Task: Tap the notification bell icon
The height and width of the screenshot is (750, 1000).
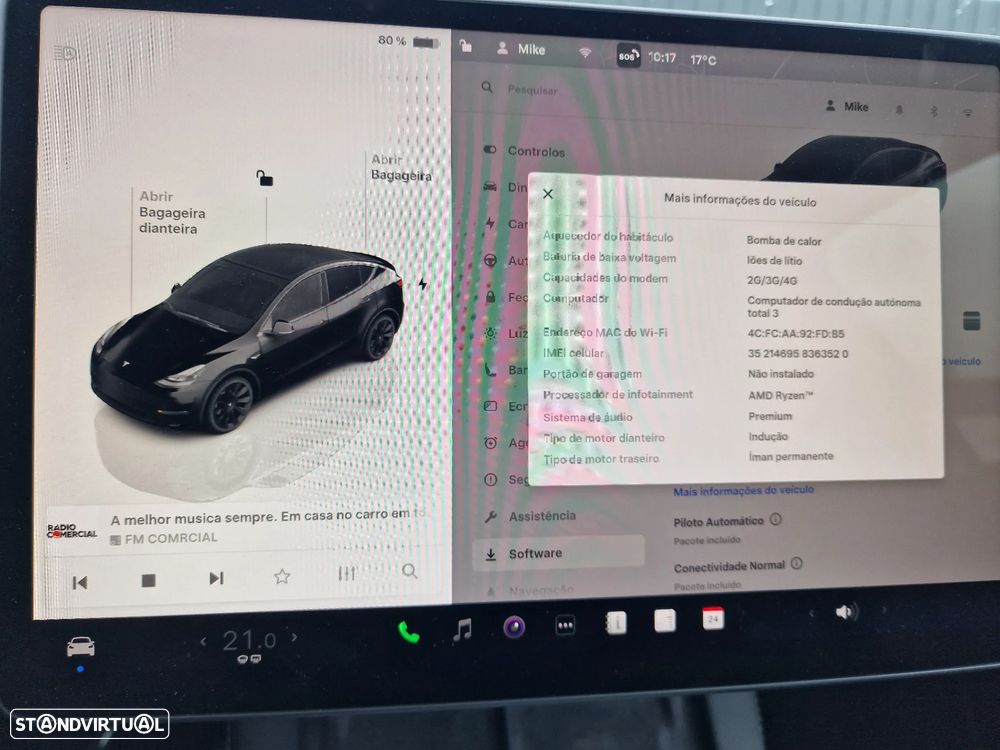Action: click(899, 110)
